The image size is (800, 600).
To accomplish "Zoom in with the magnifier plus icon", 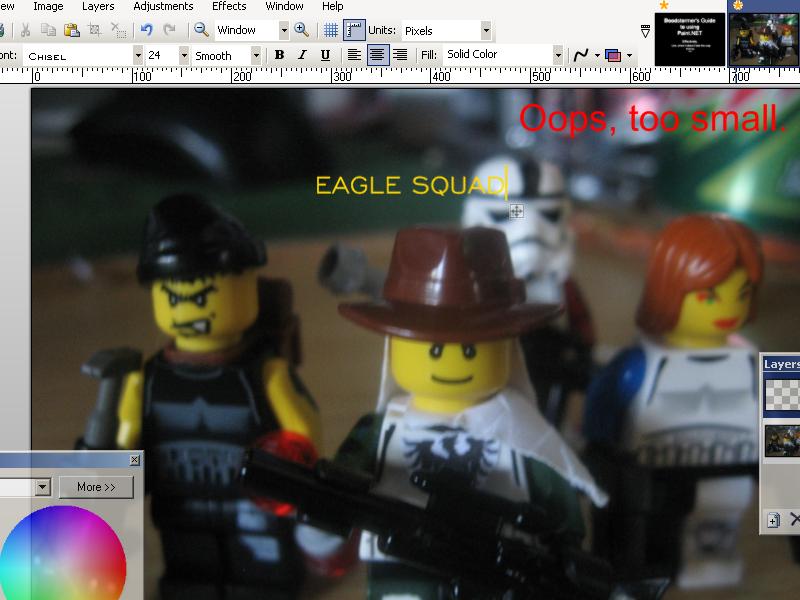I will point(302,30).
